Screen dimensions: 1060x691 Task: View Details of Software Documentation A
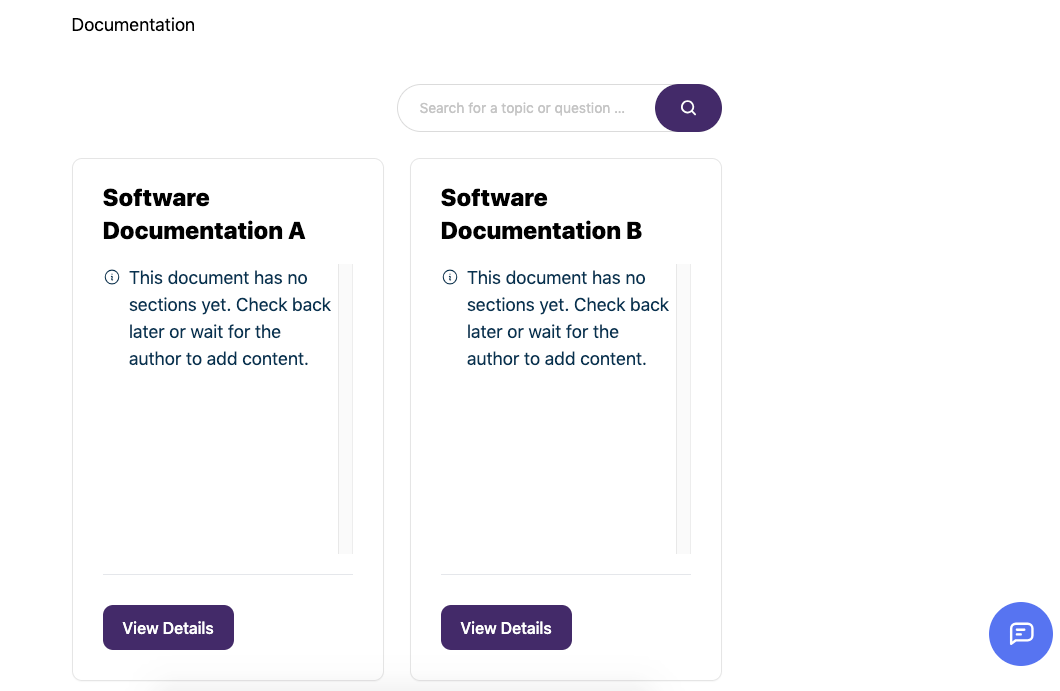point(168,627)
